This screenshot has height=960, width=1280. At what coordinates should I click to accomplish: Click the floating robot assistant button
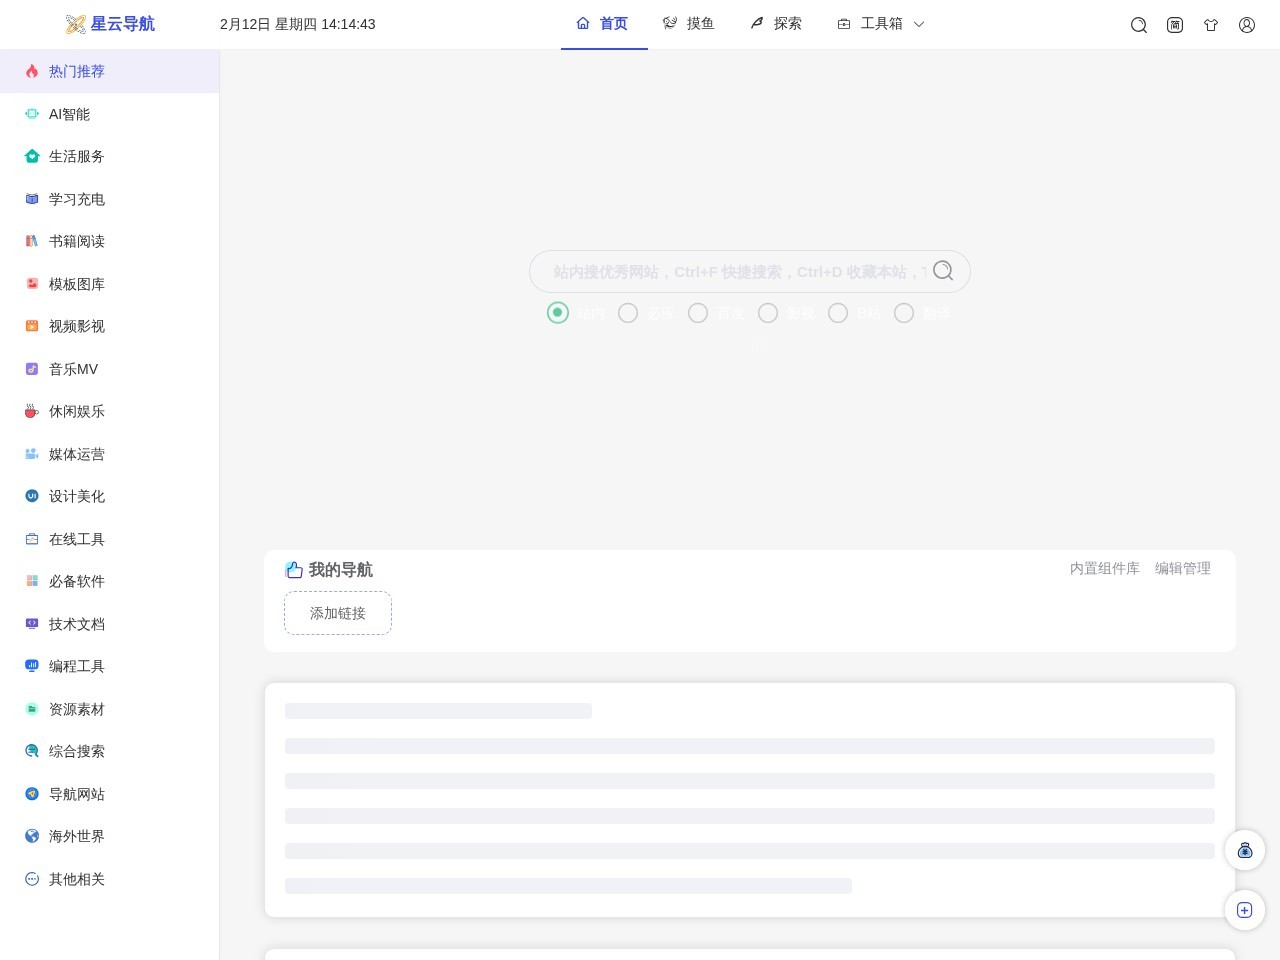coord(1245,850)
